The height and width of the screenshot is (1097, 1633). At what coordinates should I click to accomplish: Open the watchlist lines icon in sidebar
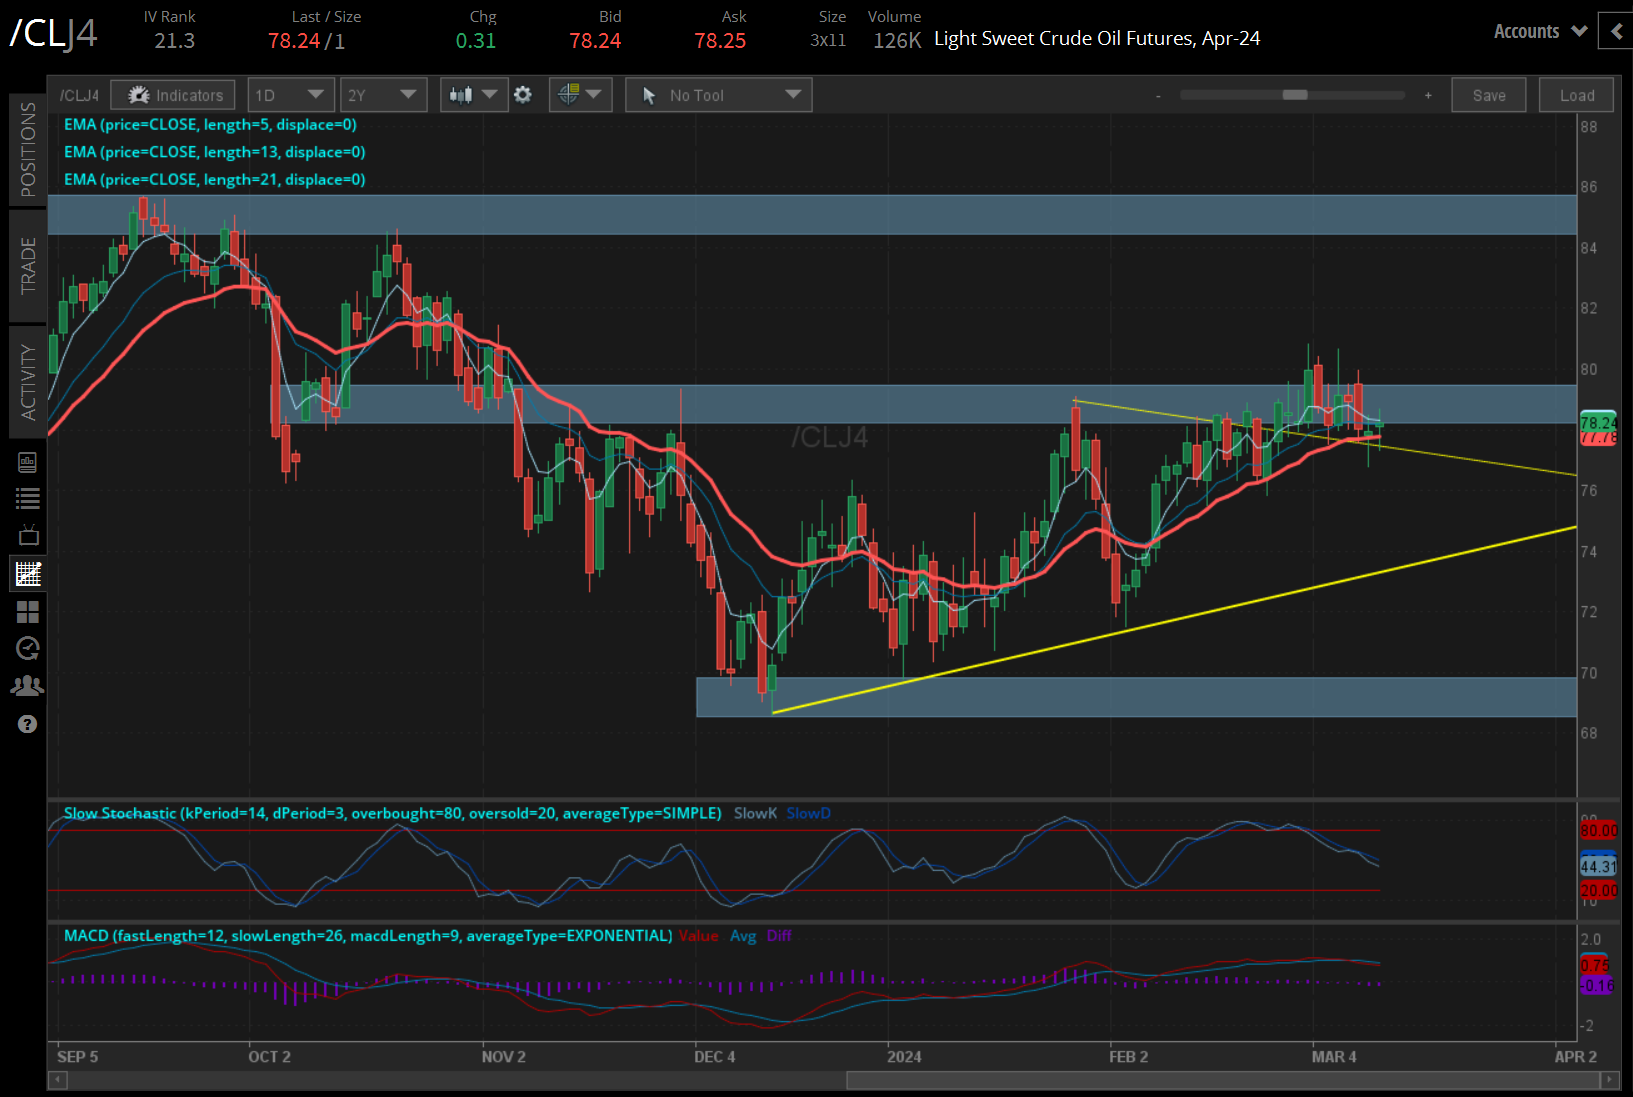coord(27,498)
